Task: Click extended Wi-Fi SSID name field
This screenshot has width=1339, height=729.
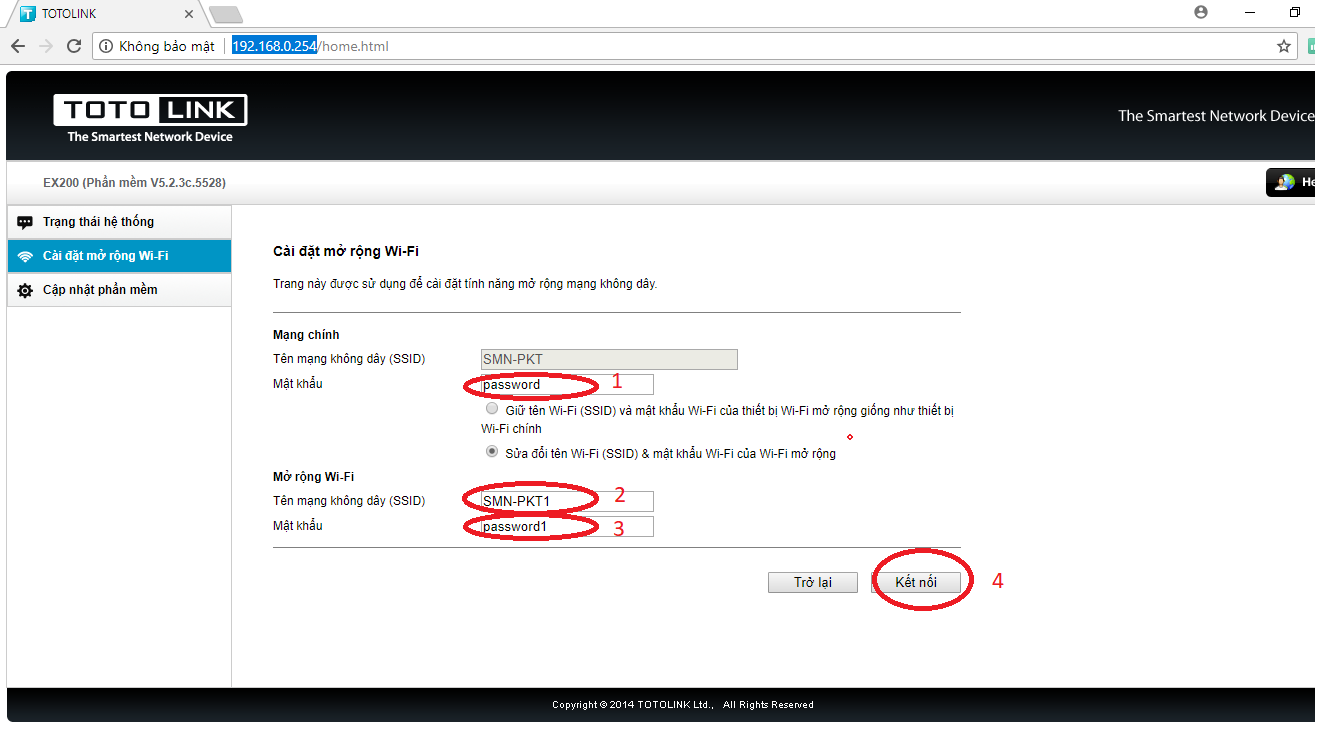Action: click(566, 501)
